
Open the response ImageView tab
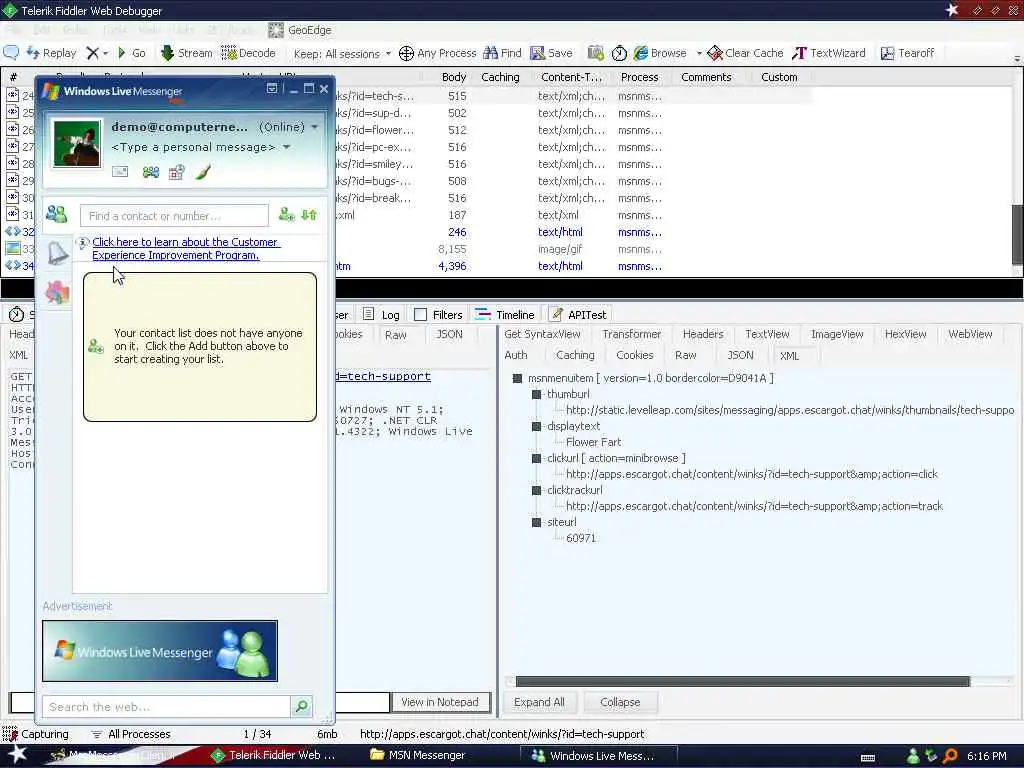tap(837, 334)
